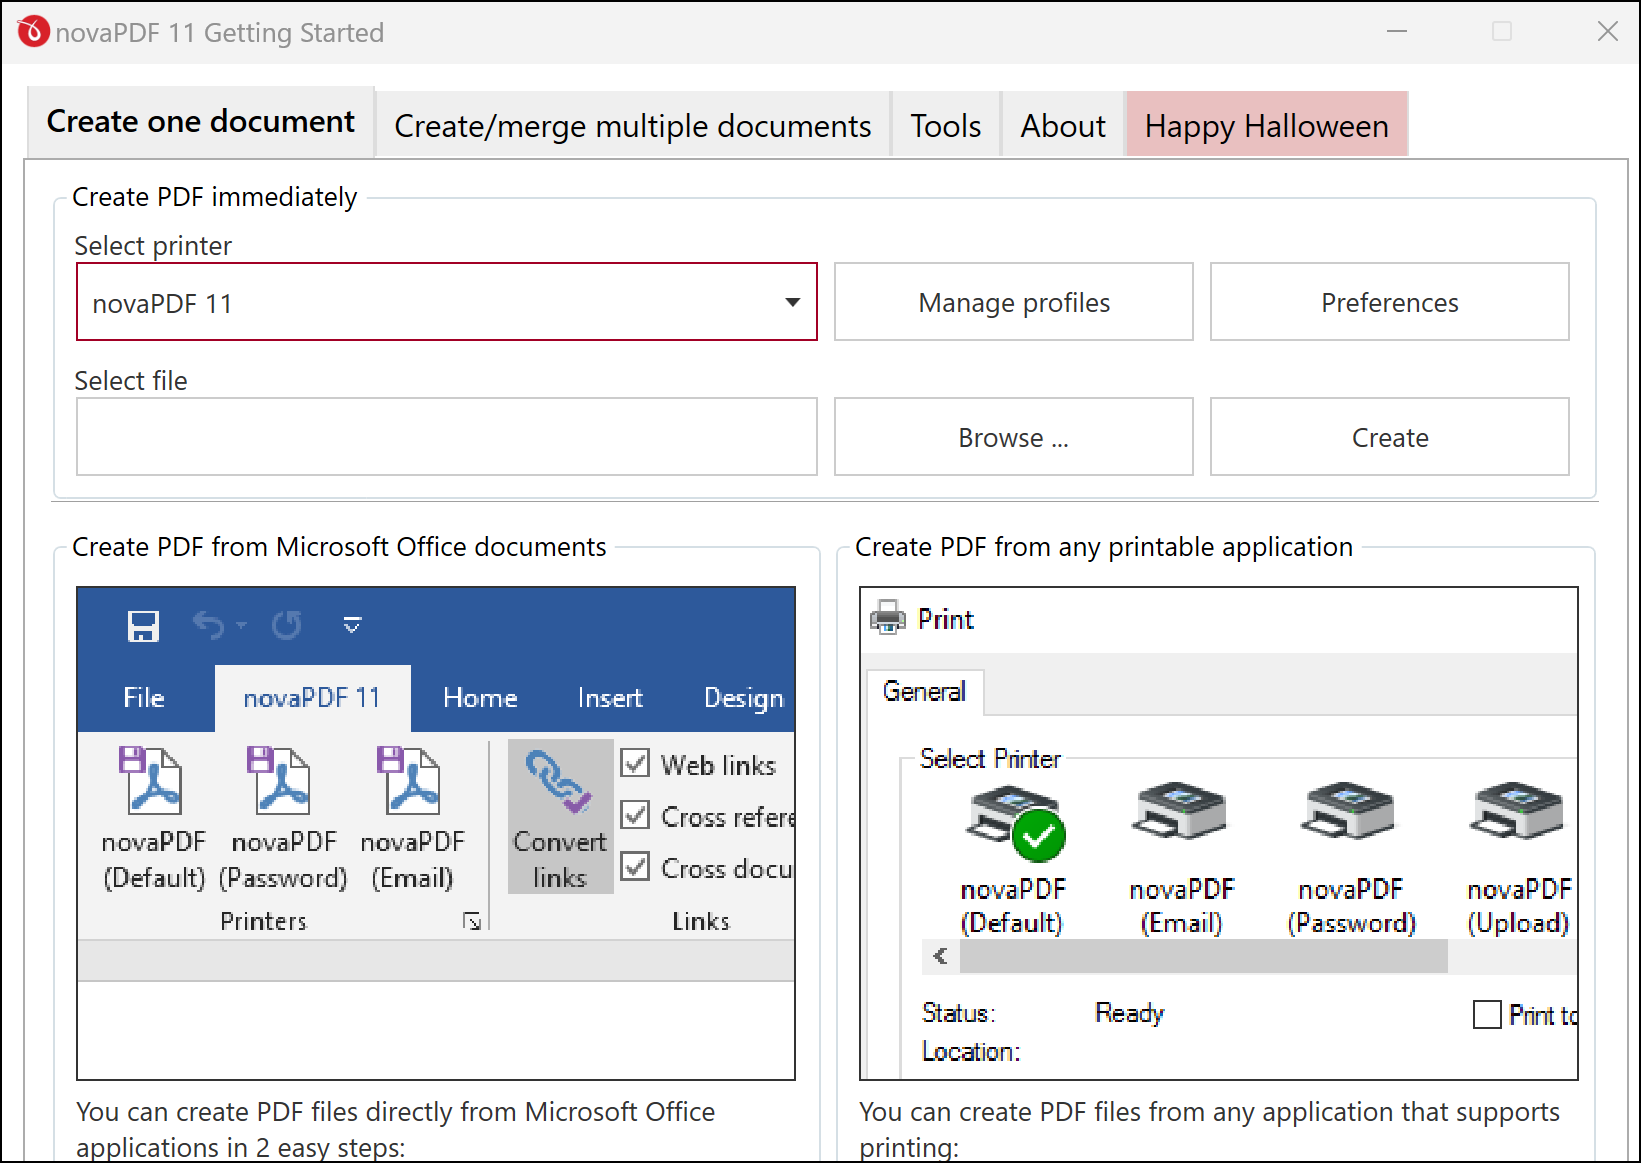Open the Happy Halloween tab
The width and height of the screenshot is (1641, 1163).
coord(1267,126)
